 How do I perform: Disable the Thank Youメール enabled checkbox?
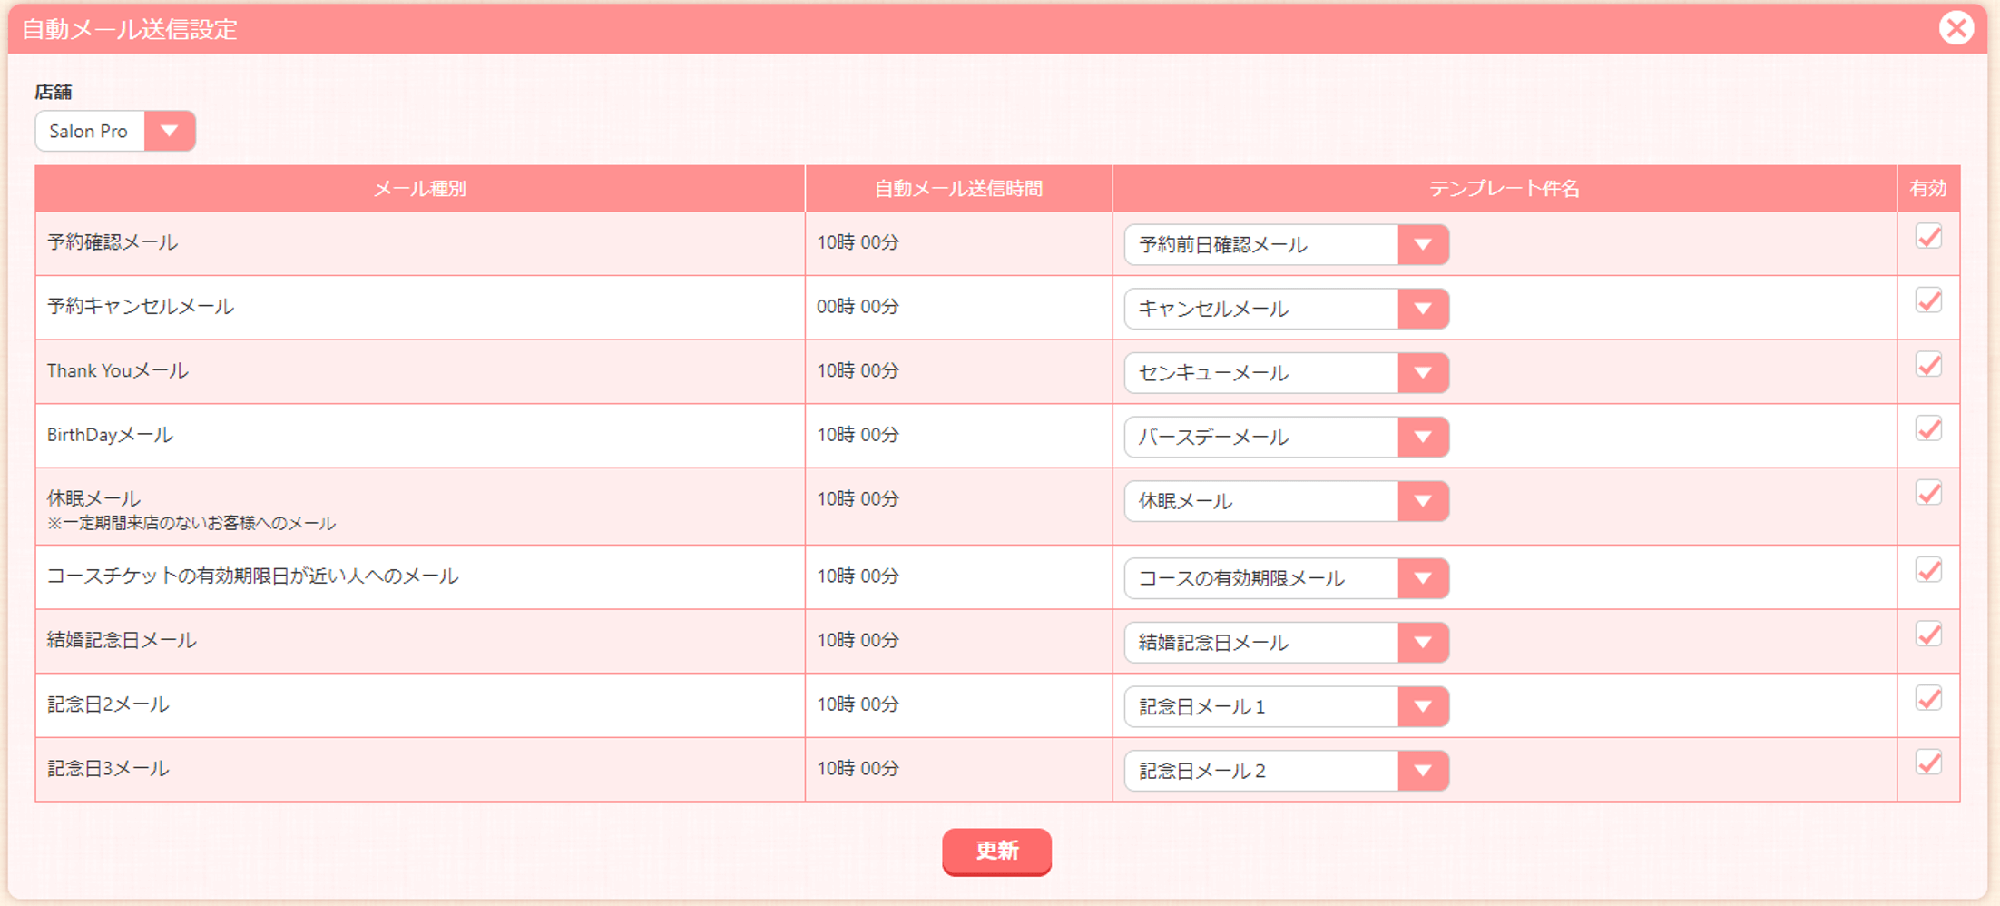(1928, 365)
